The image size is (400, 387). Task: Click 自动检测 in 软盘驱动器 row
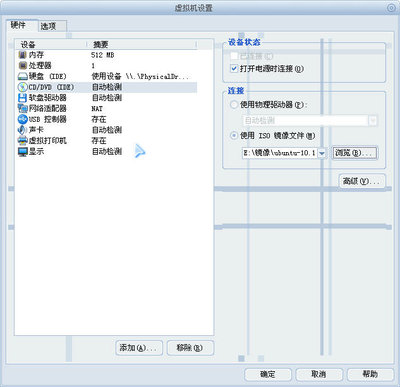[107, 98]
